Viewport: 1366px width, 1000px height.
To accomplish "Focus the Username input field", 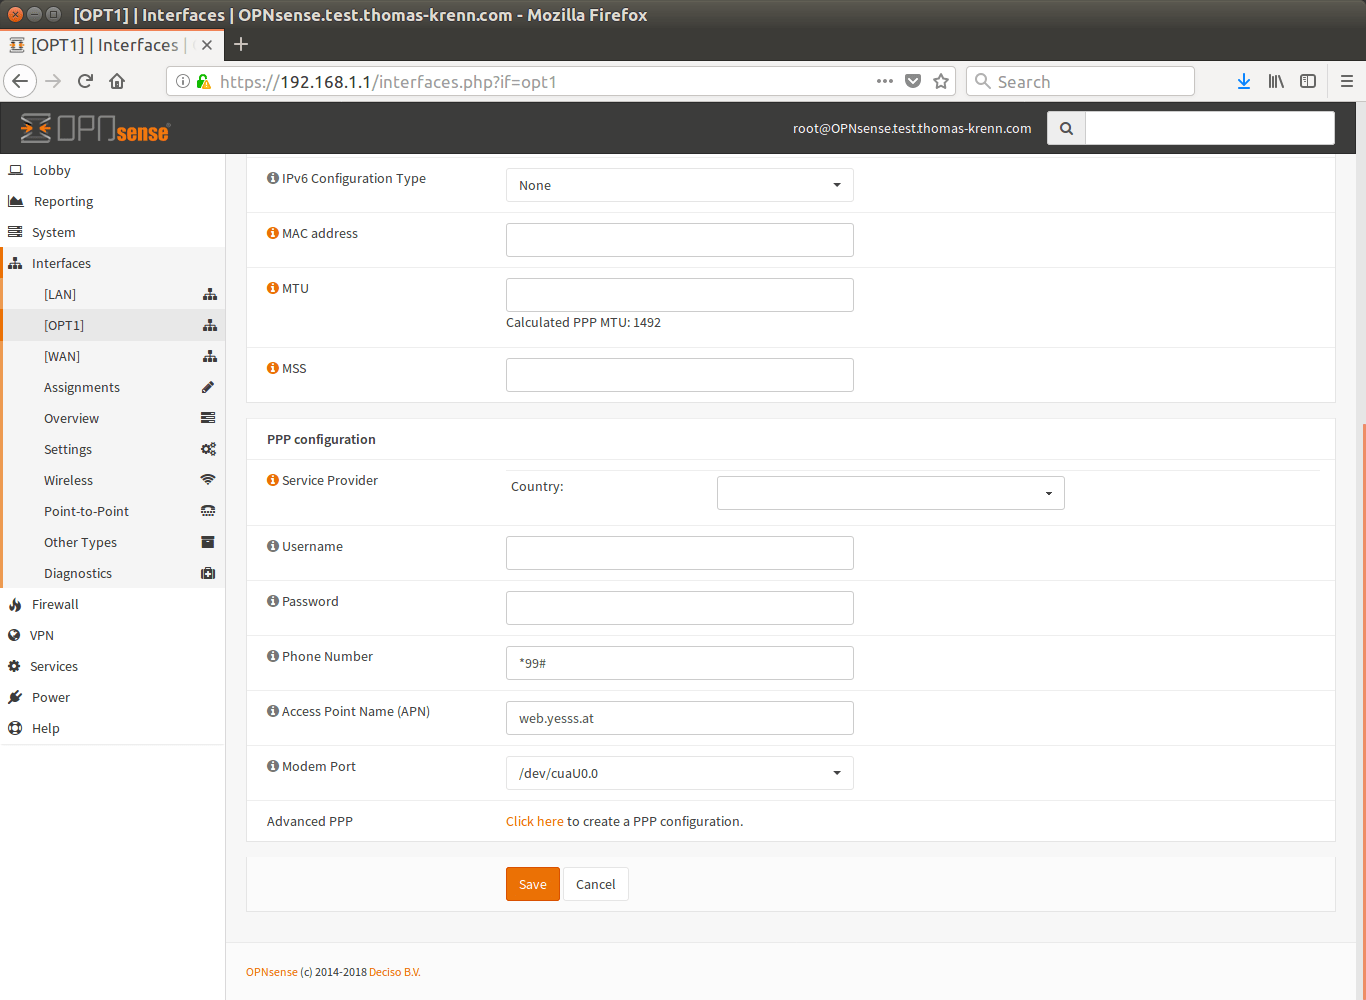I will [x=679, y=553].
